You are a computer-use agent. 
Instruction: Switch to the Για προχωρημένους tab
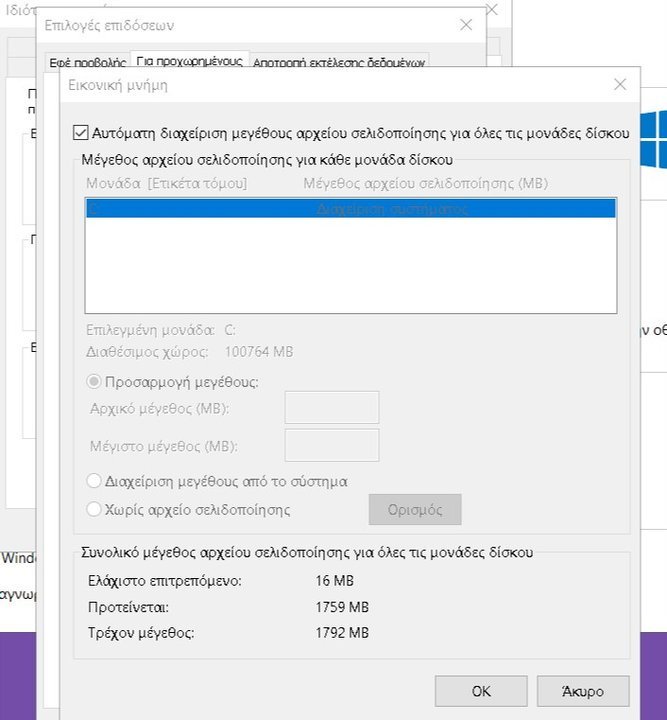(190, 60)
